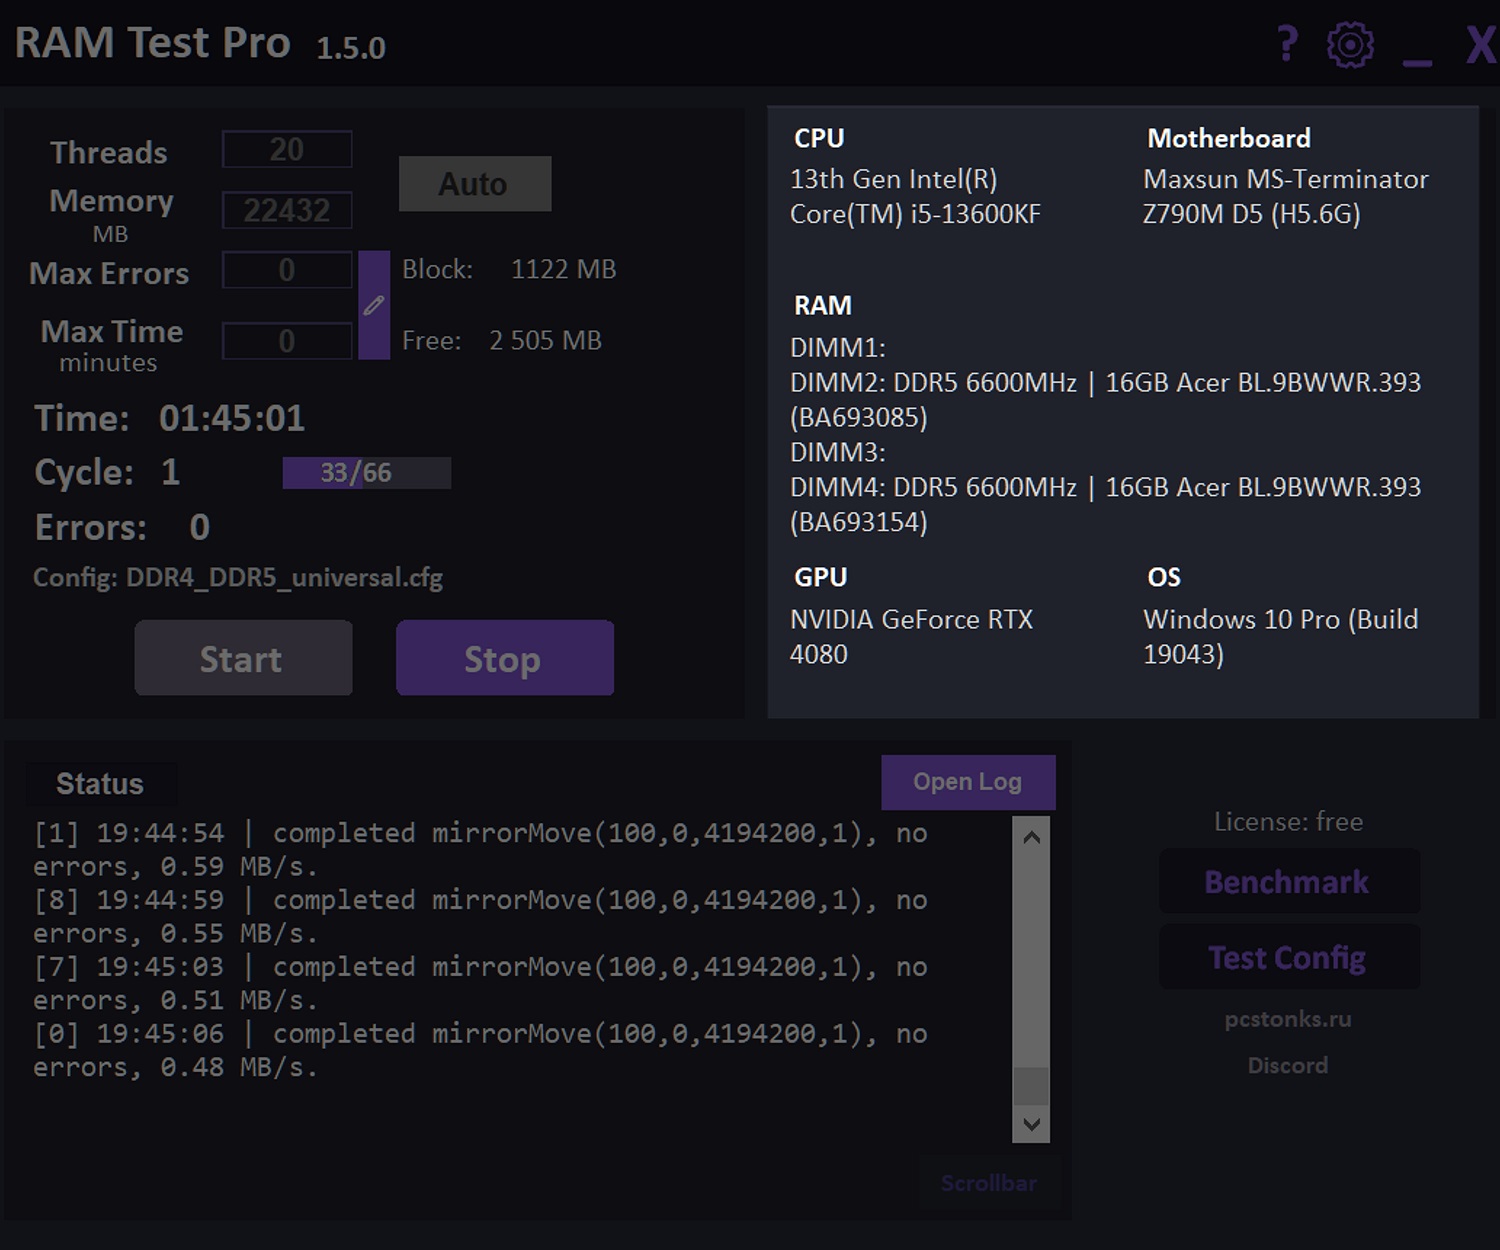Launch the Benchmark
The height and width of the screenshot is (1250, 1500).
coord(1288,882)
